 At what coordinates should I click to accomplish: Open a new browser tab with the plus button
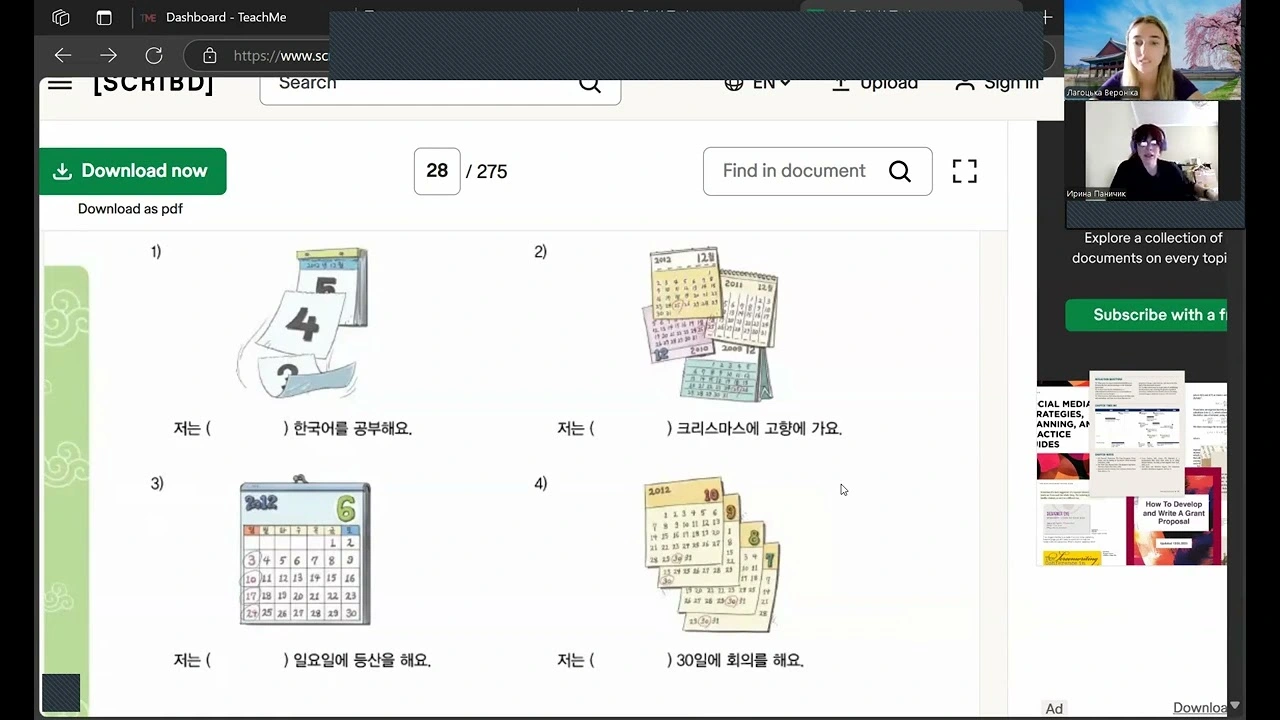pyautogui.click(x=1046, y=17)
